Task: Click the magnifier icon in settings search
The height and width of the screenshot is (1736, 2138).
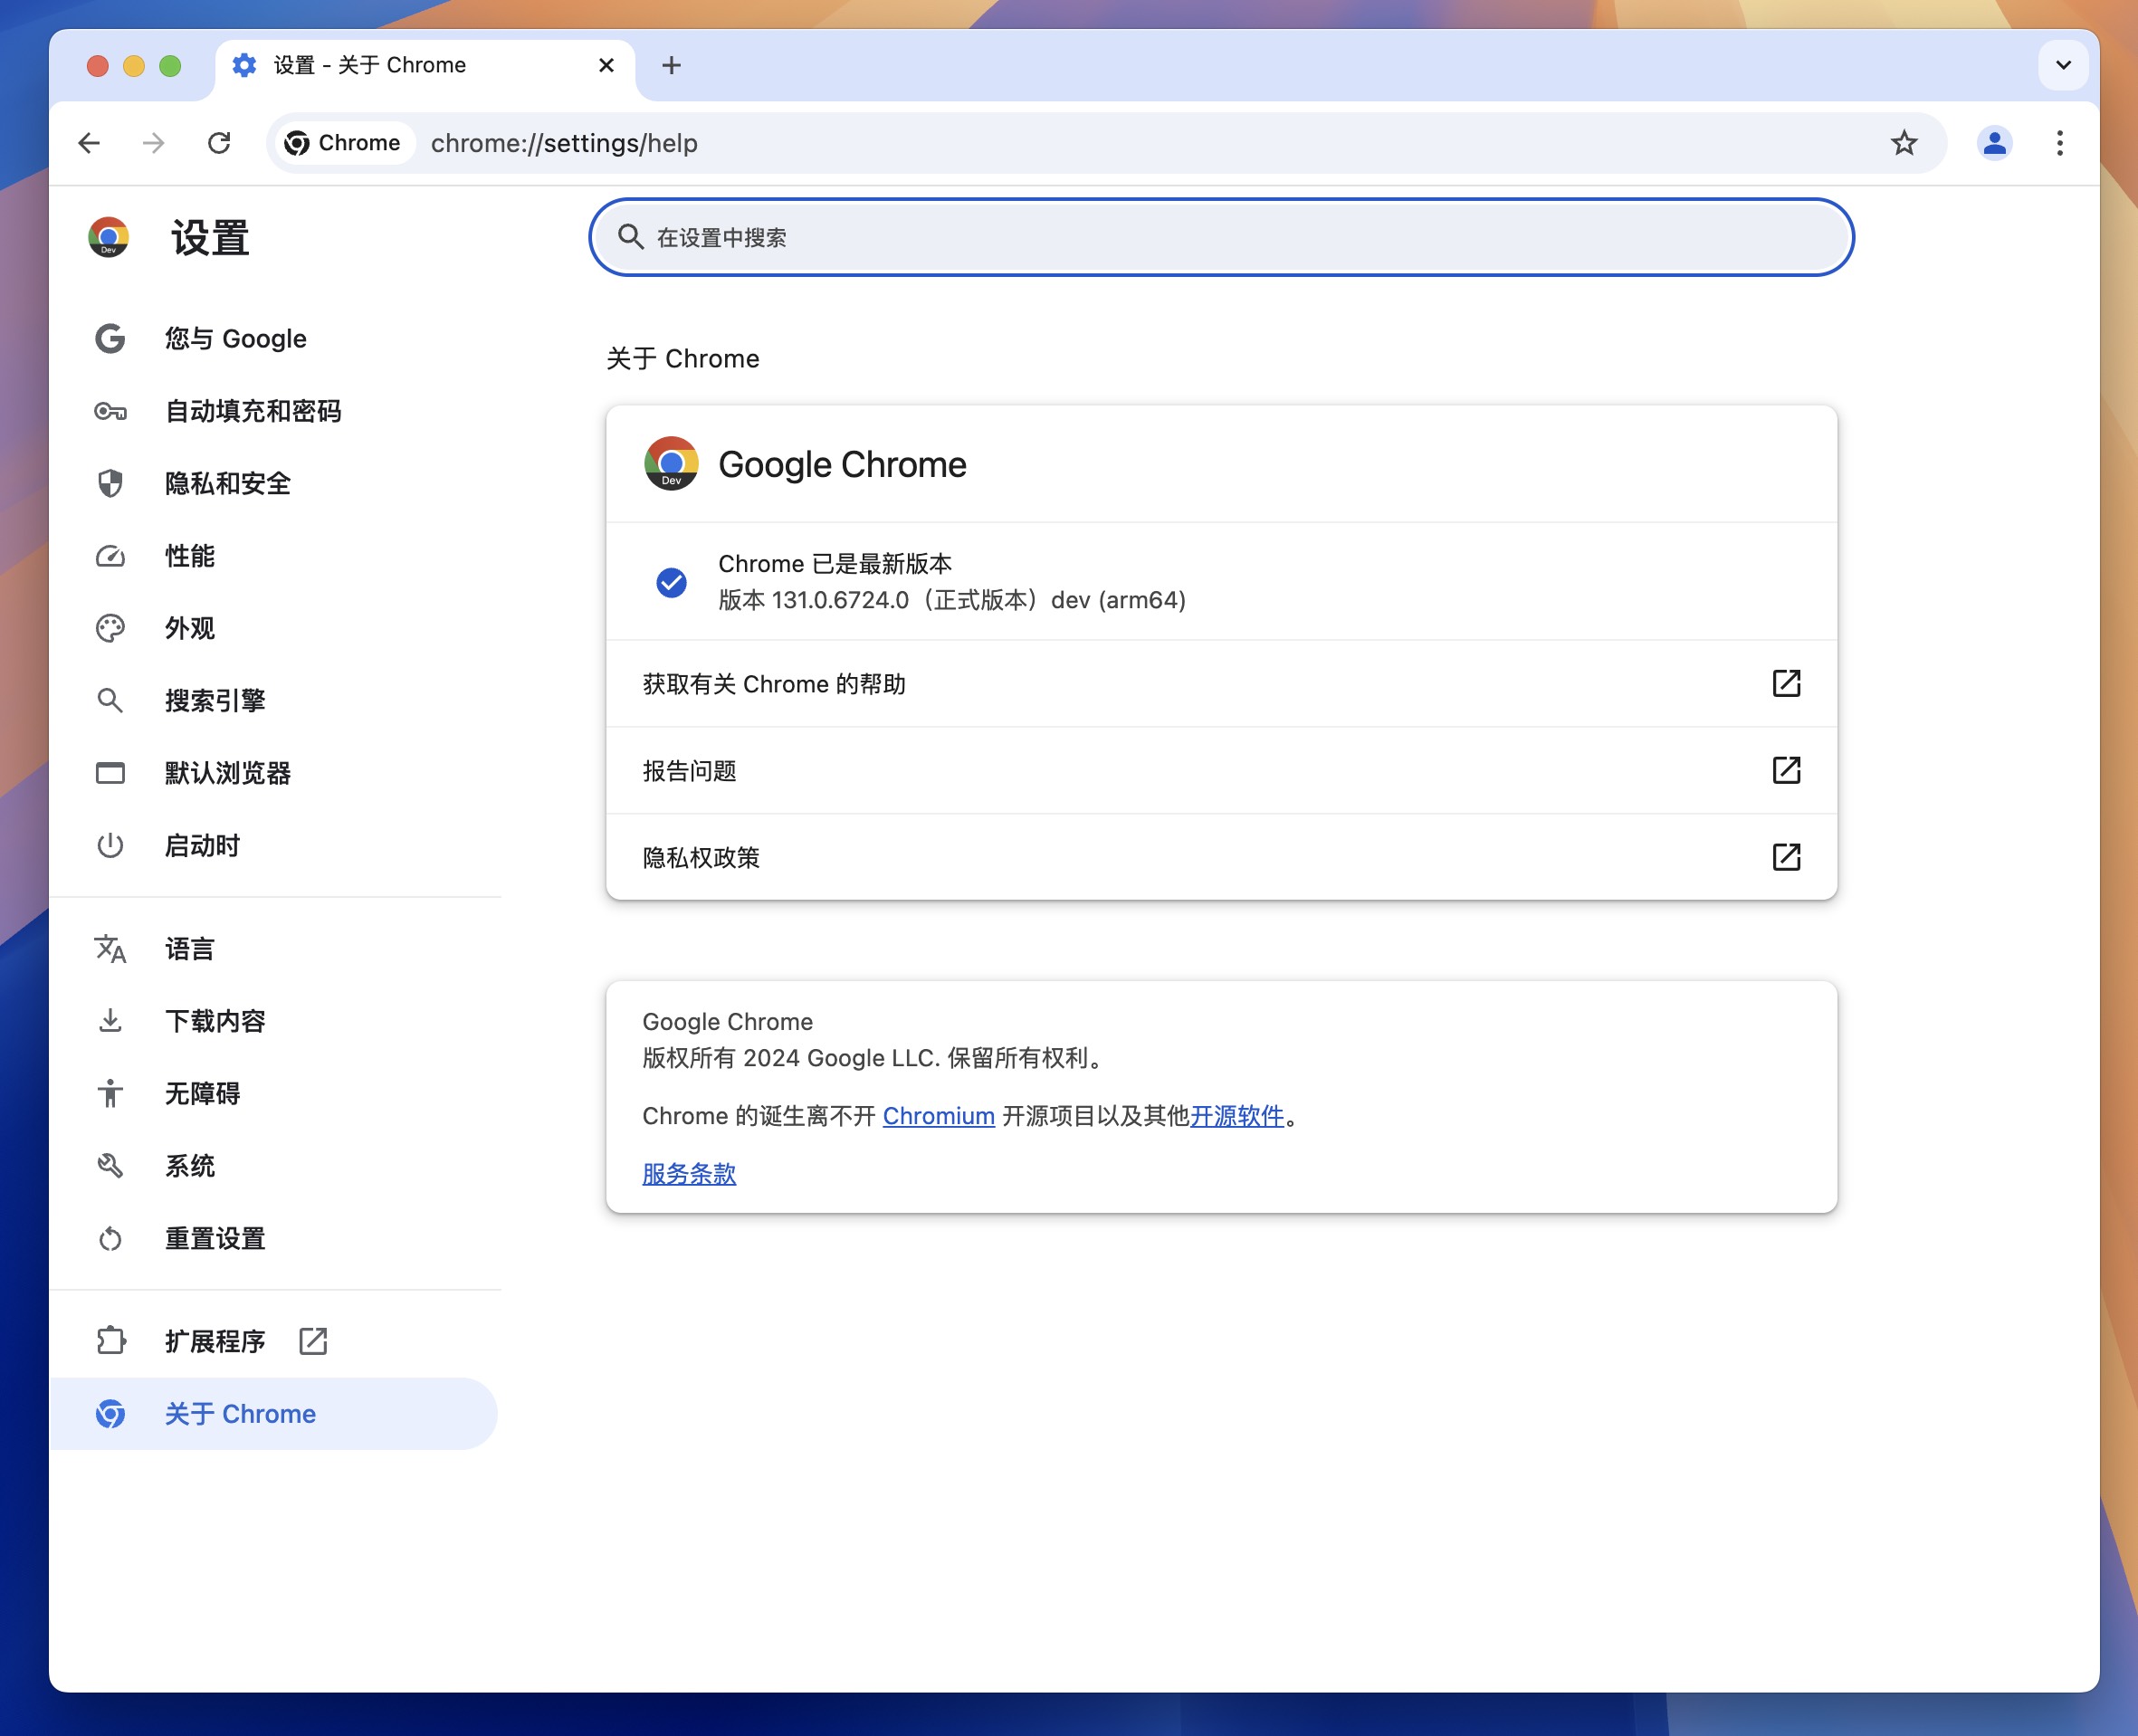Action: tap(630, 237)
